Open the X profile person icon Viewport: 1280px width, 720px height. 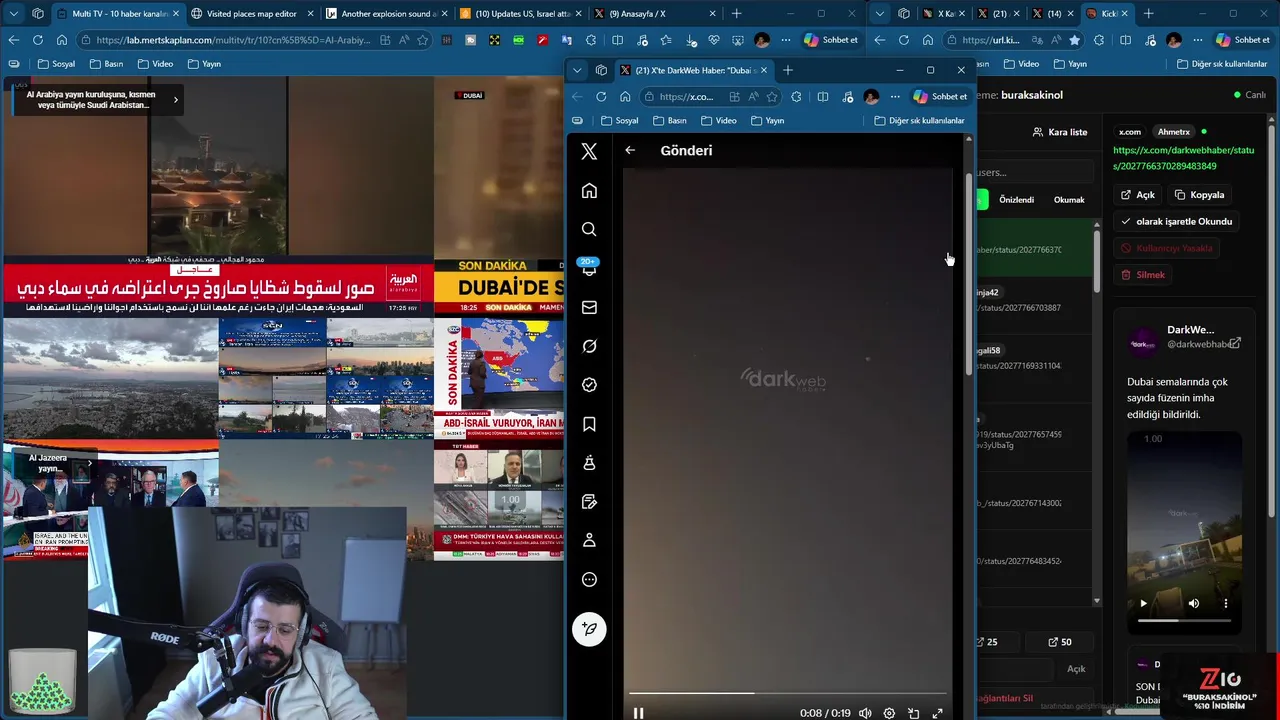[589, 540]
